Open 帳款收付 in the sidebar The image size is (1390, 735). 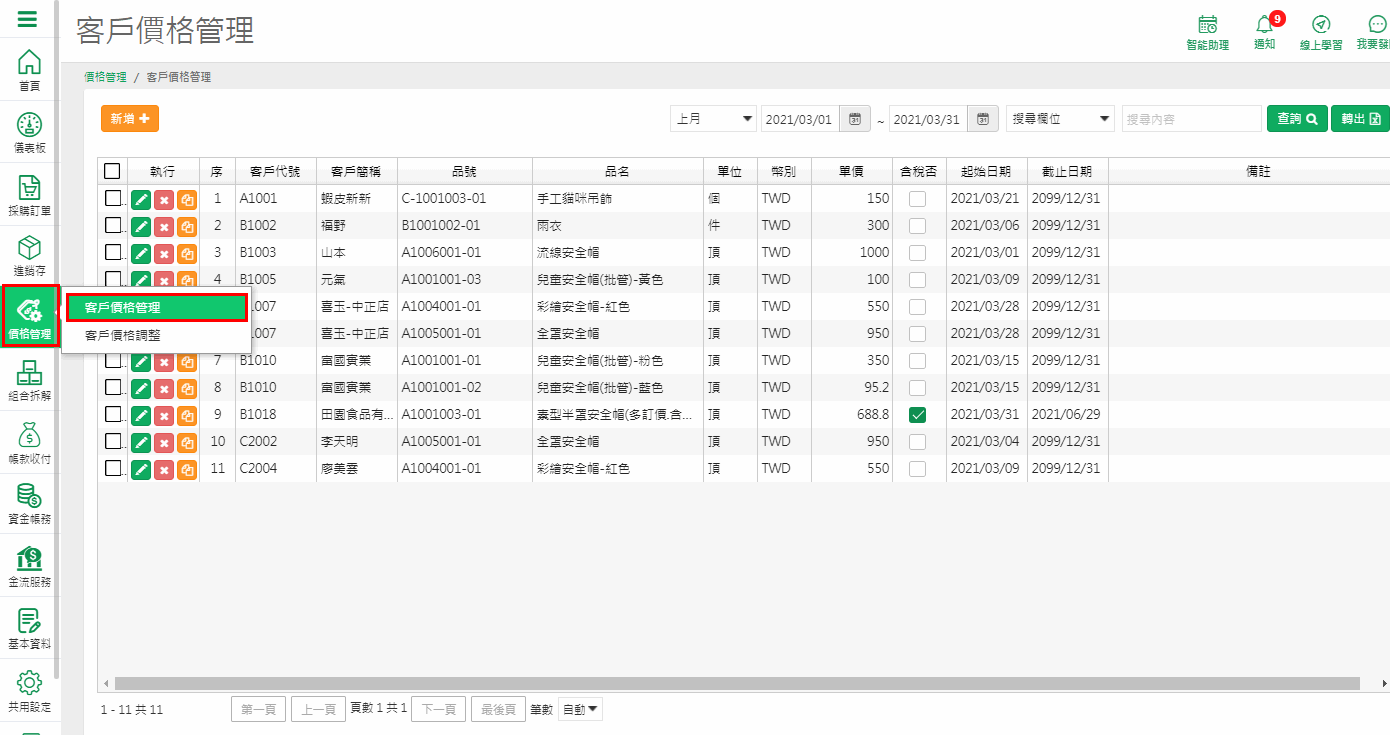tap(30, 443)
